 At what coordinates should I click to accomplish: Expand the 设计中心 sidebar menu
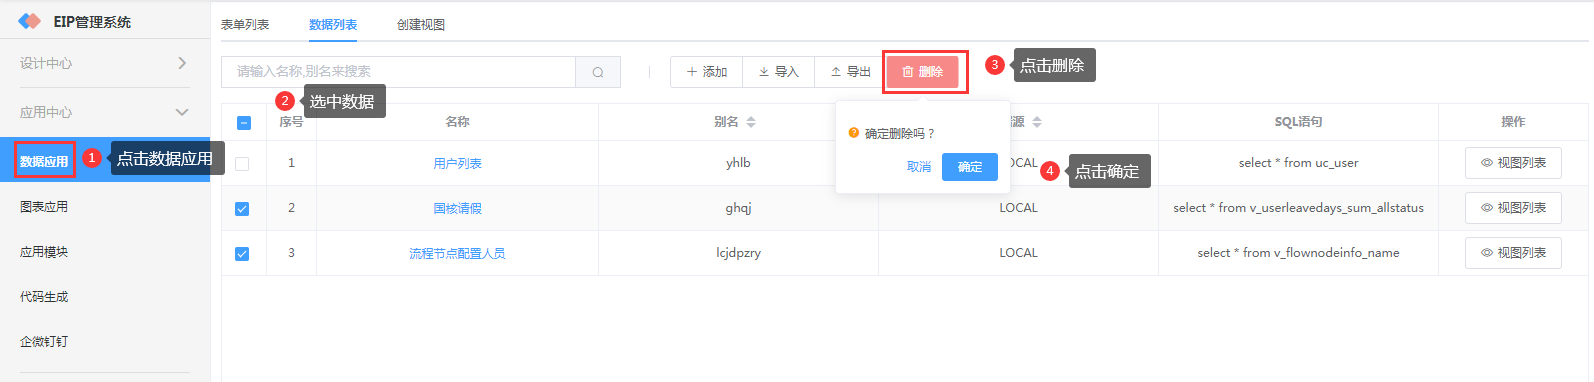(x=105, y=63)
